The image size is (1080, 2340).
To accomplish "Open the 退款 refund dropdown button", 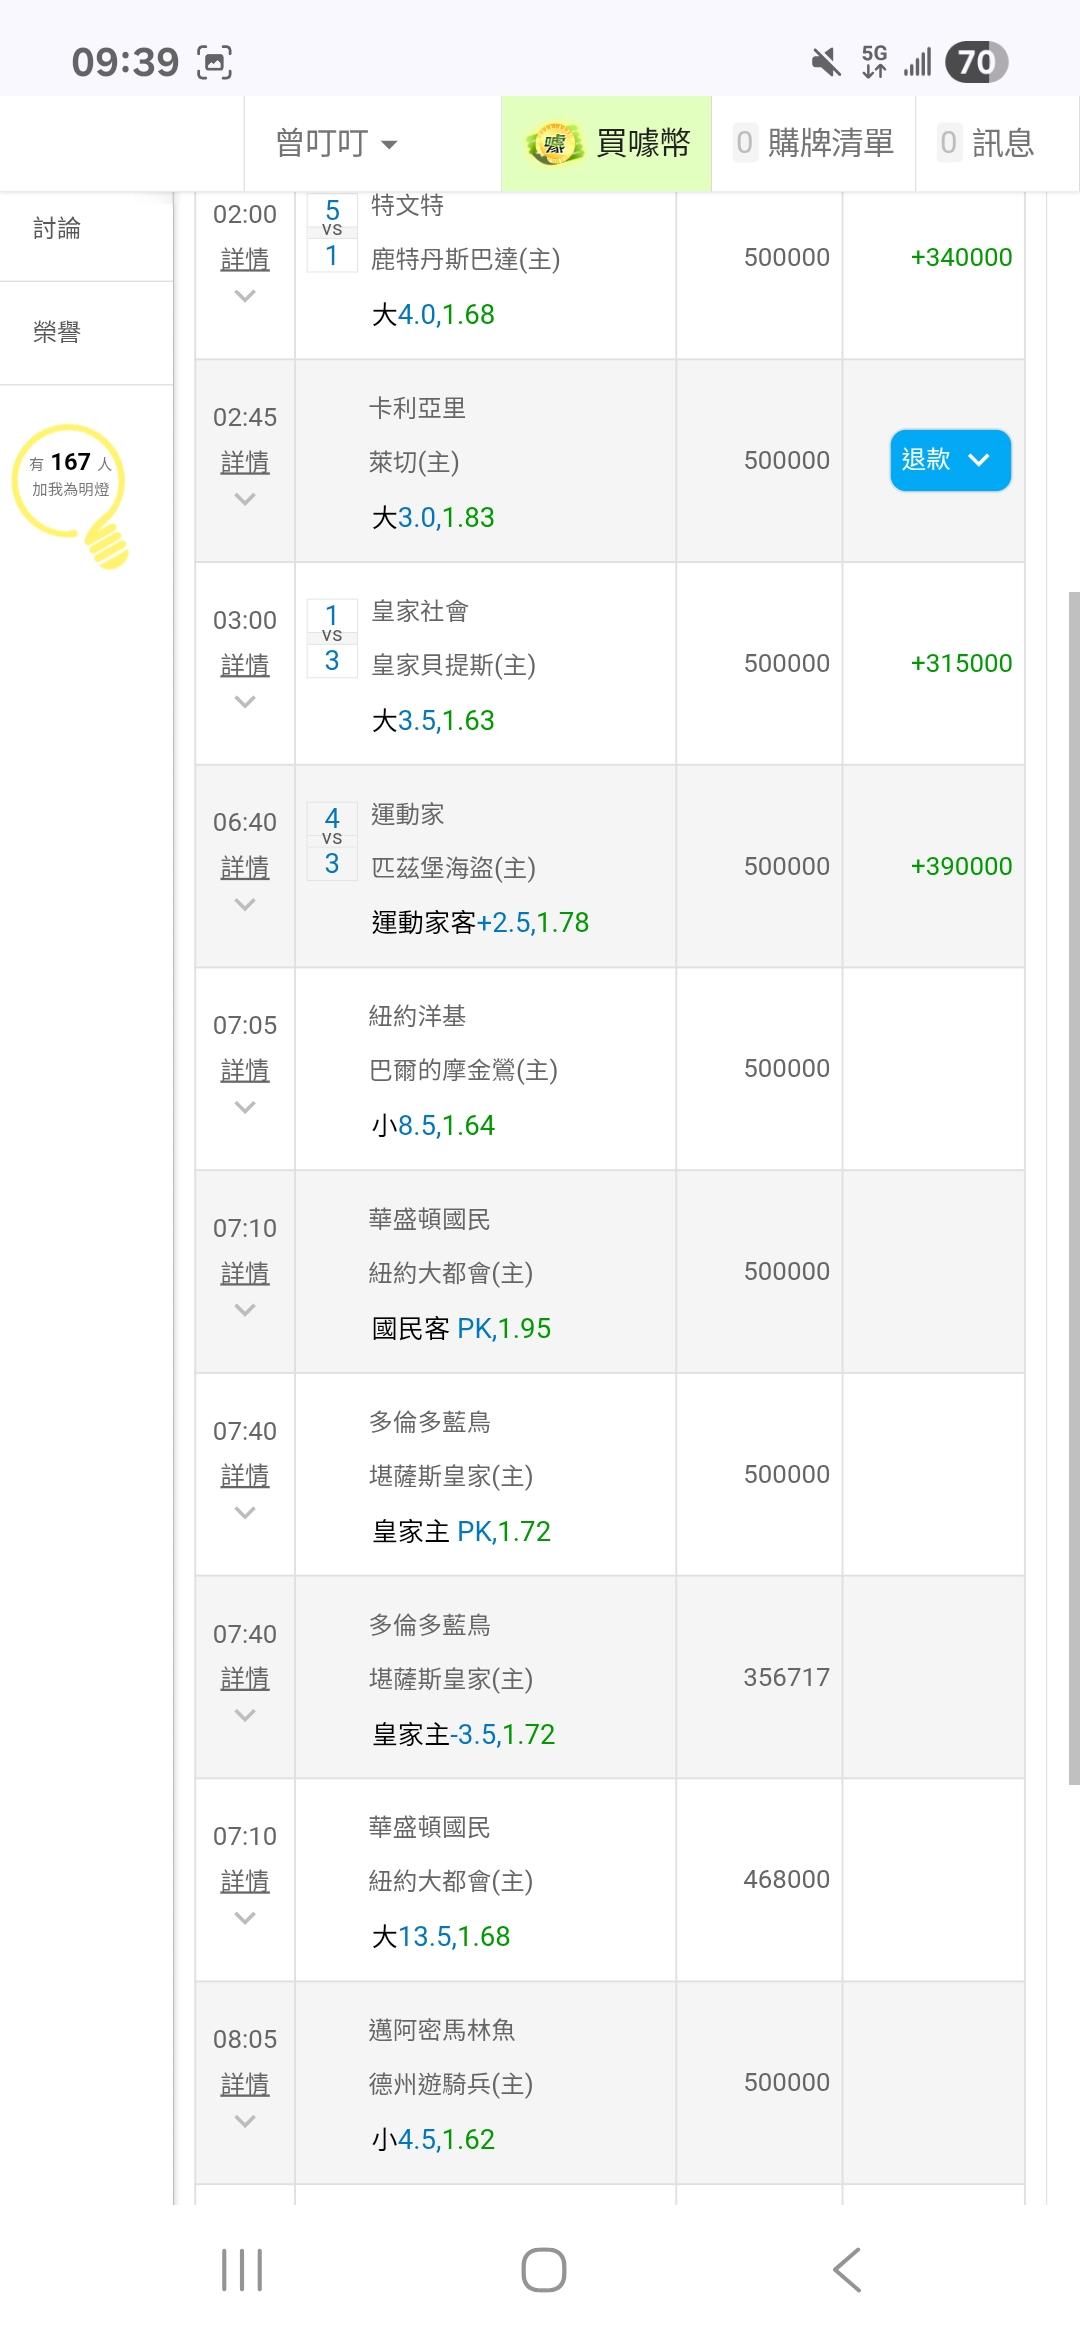I will coord(950,460).
